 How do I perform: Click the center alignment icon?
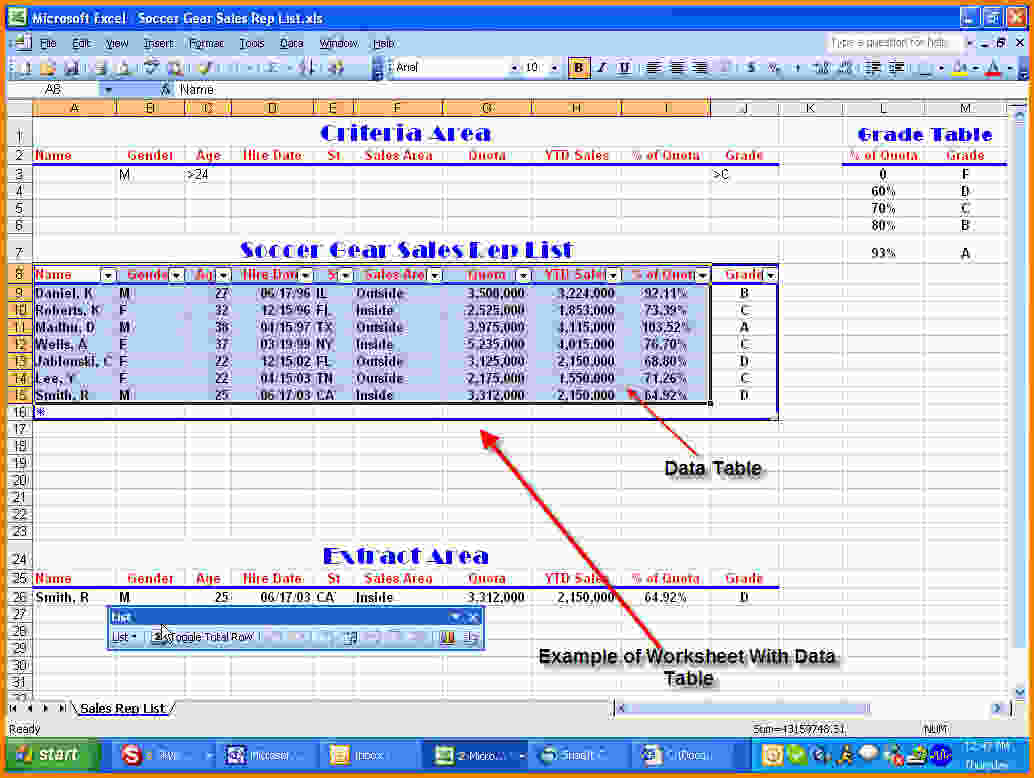click(677, 68)
